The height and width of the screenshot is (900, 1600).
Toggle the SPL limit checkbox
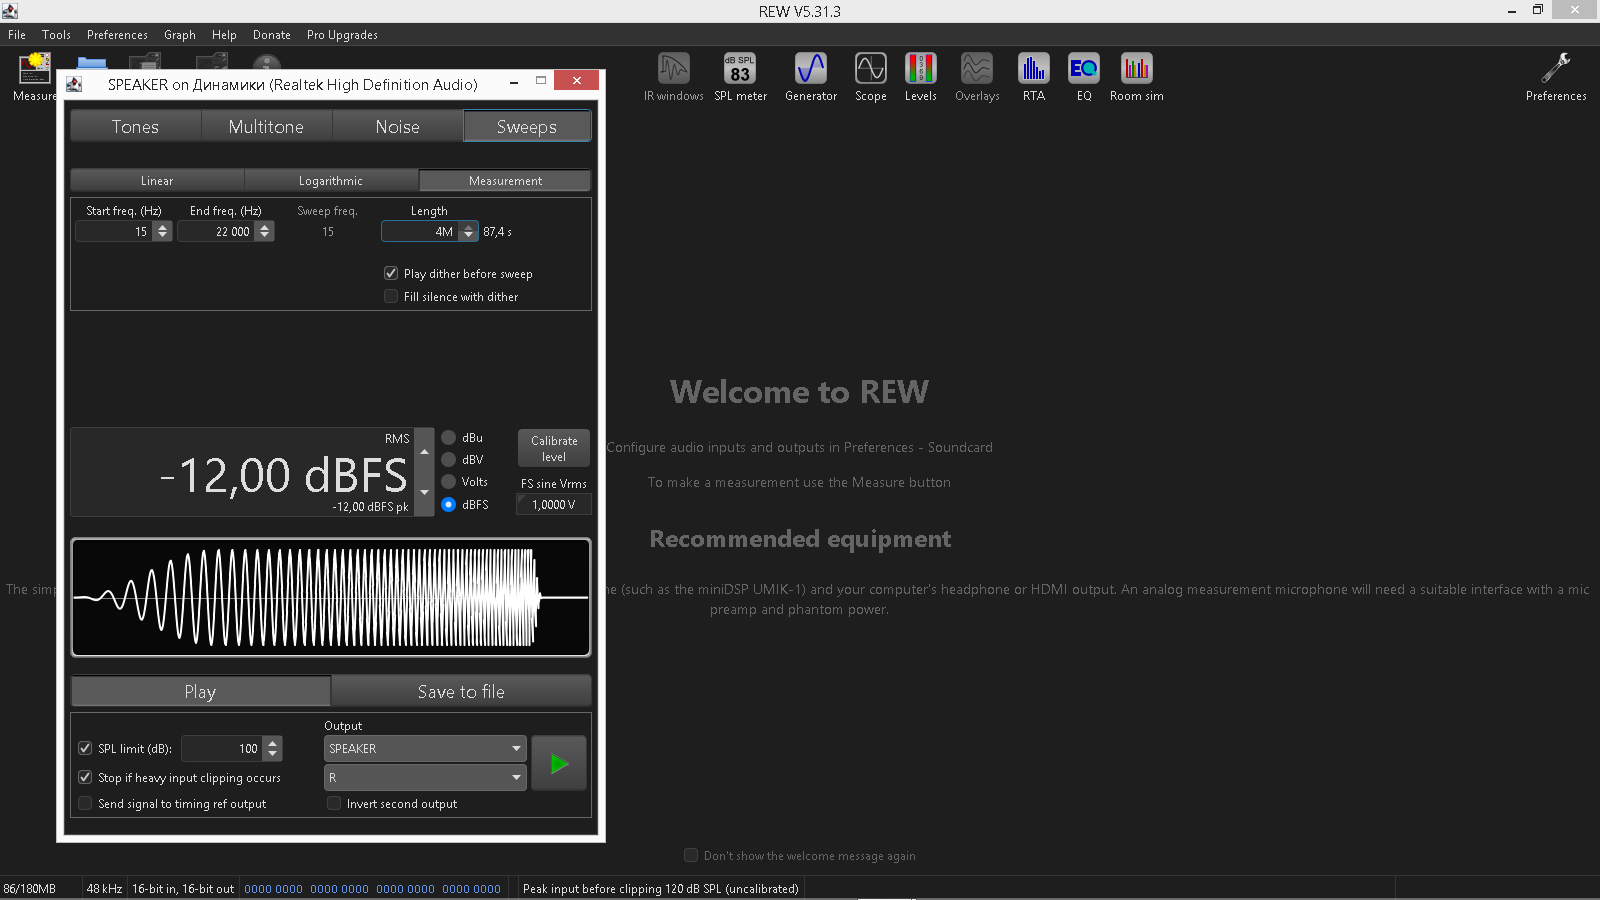[85, 748]
